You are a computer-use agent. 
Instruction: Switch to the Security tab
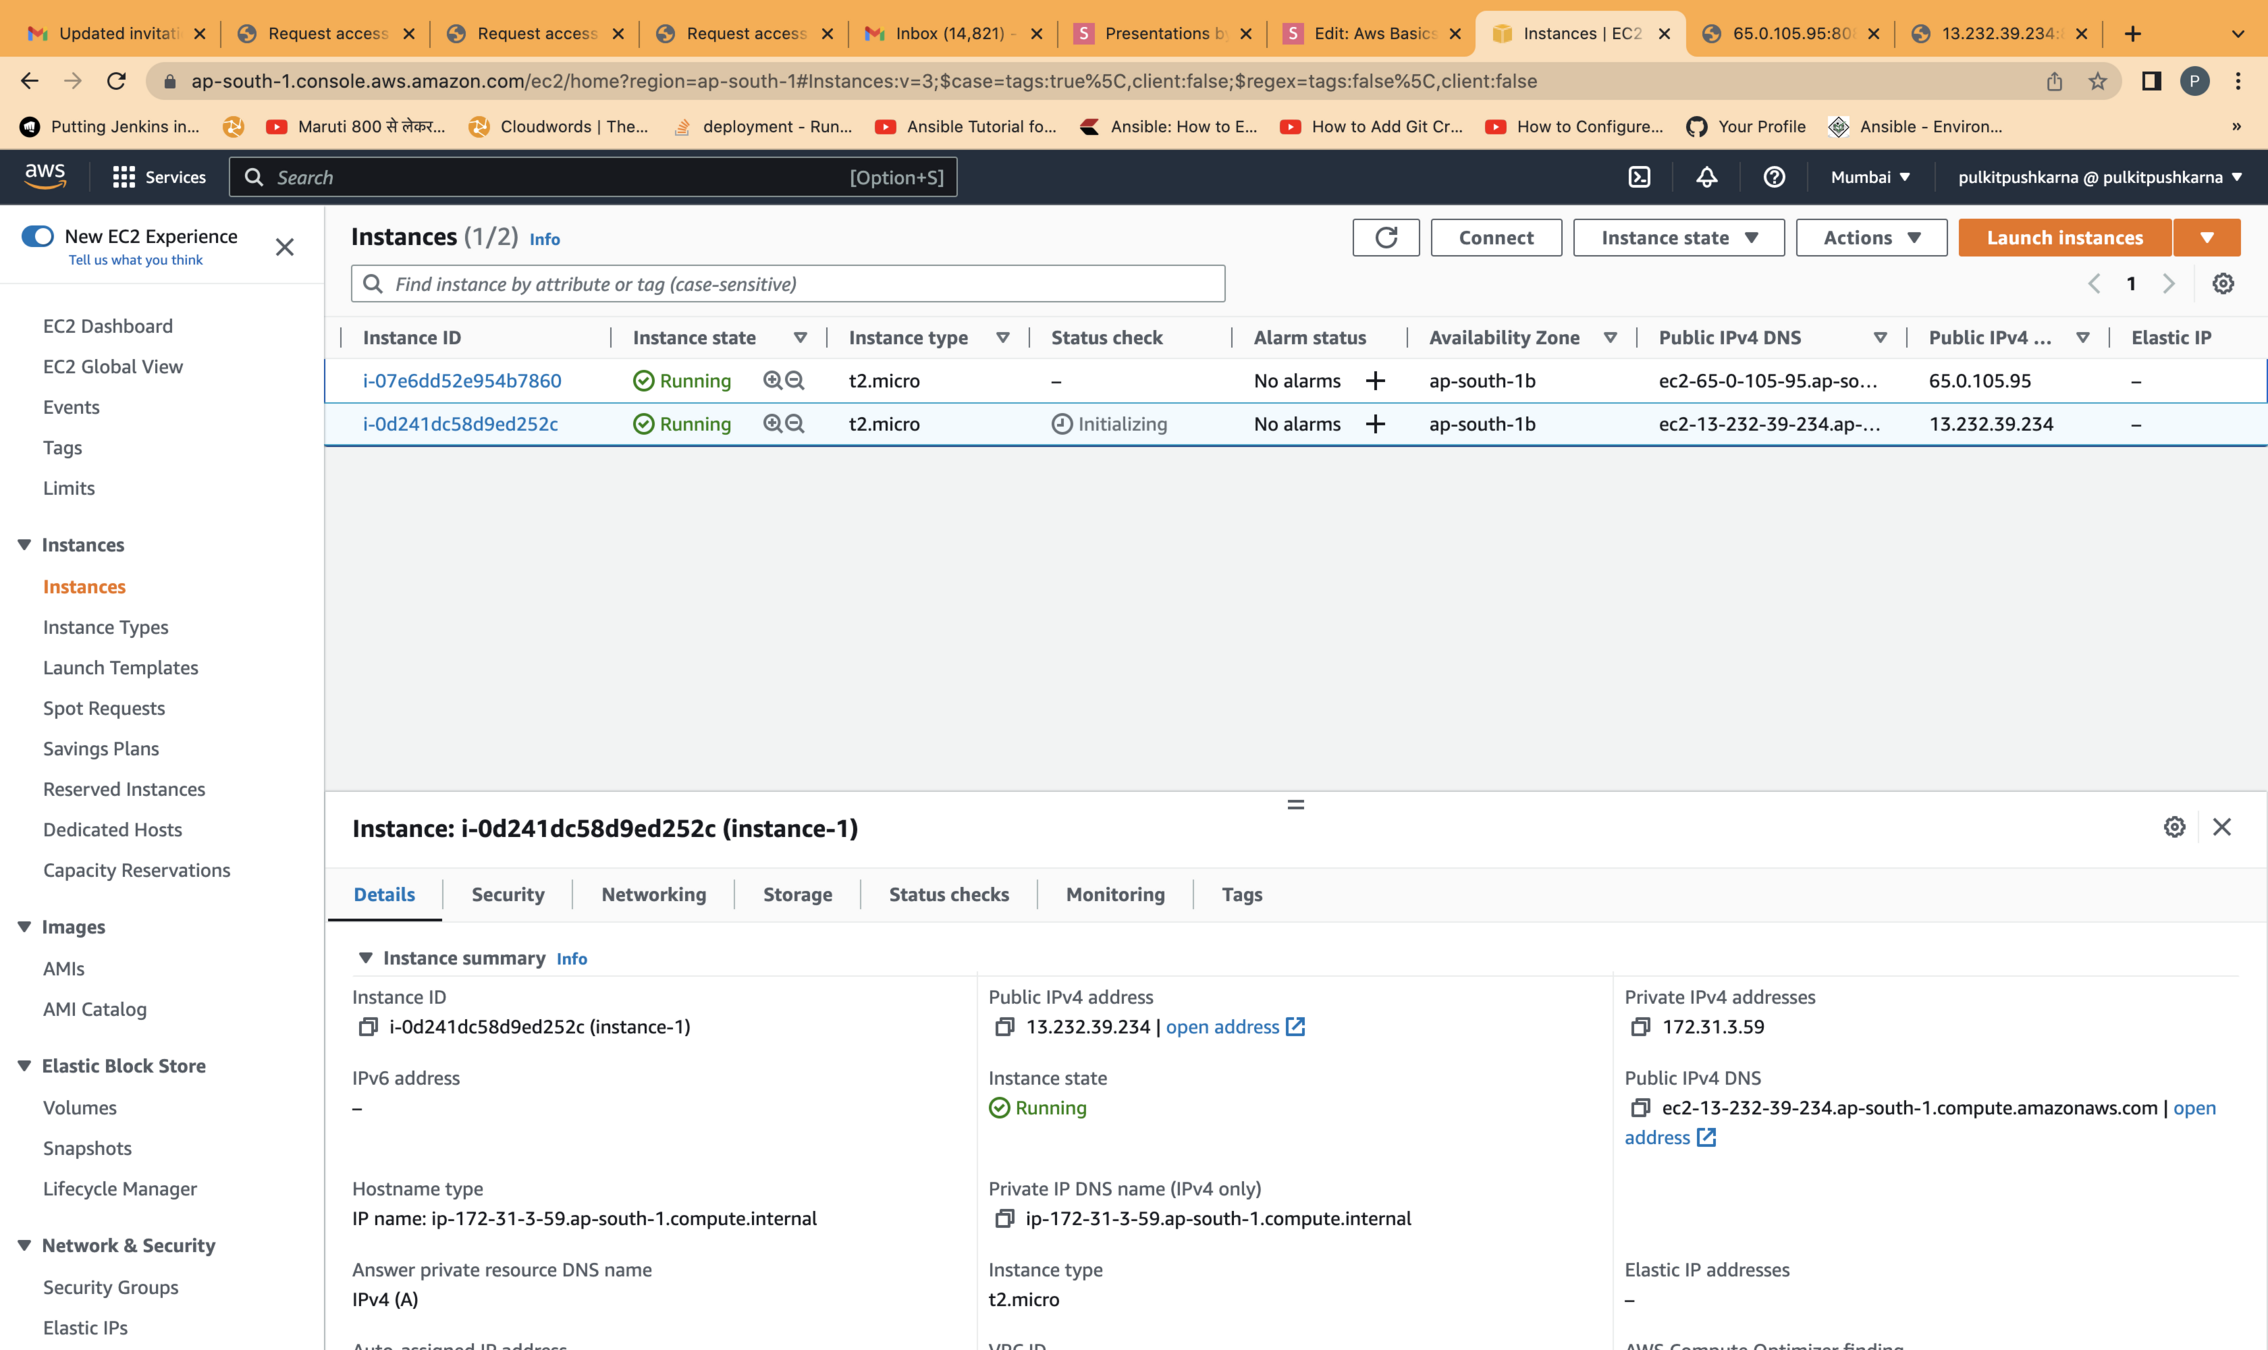click(x=507, y=894)
